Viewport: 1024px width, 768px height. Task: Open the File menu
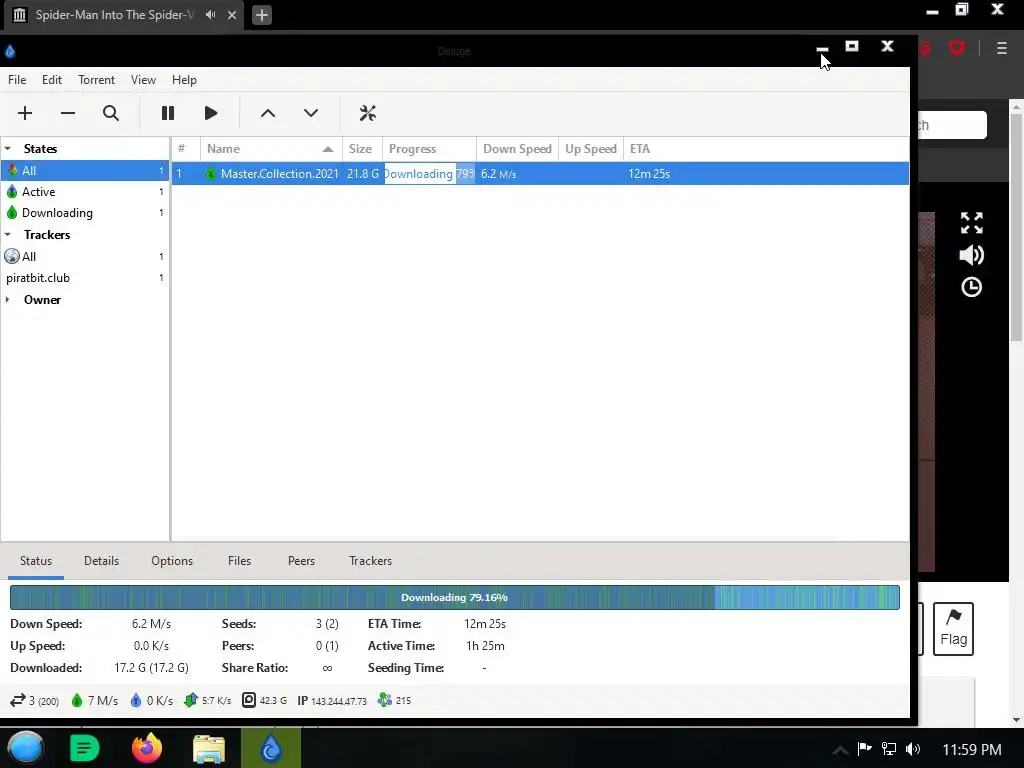coord(17,80)
